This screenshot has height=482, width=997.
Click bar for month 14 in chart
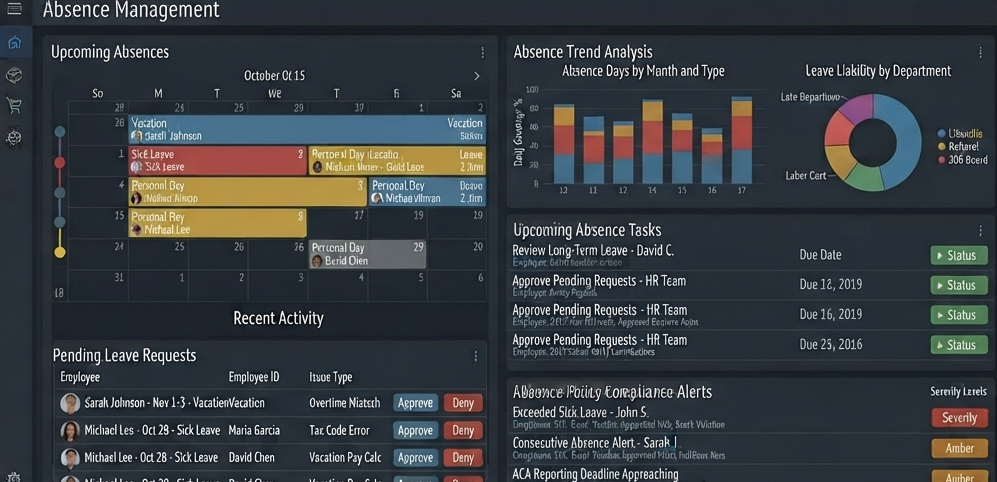coord(652,142)
